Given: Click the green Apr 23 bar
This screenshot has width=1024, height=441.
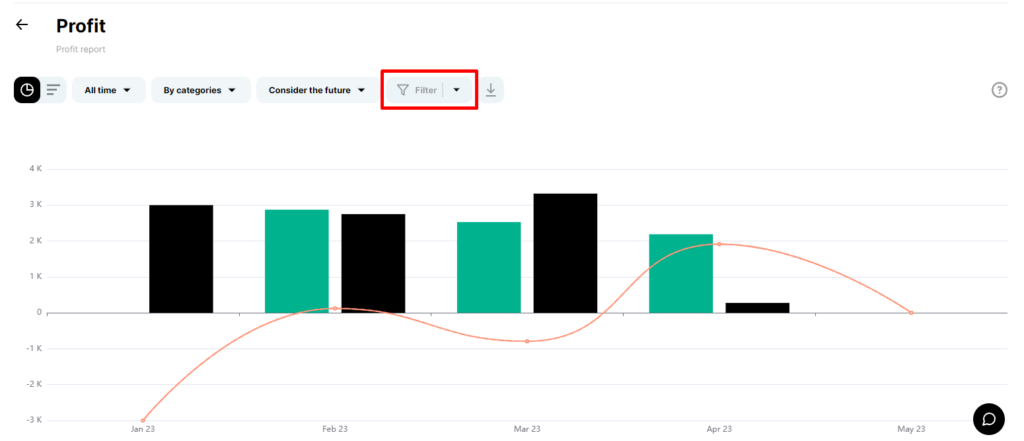Looking at the screenshot, I should (x=680, y=273).
